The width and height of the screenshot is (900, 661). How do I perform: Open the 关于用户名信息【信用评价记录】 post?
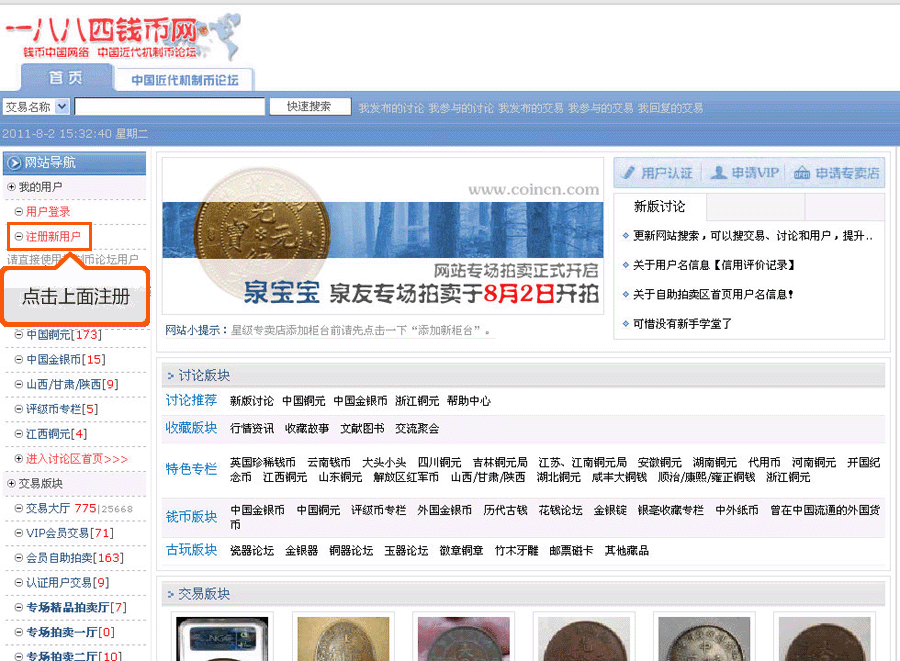point(713,265)
